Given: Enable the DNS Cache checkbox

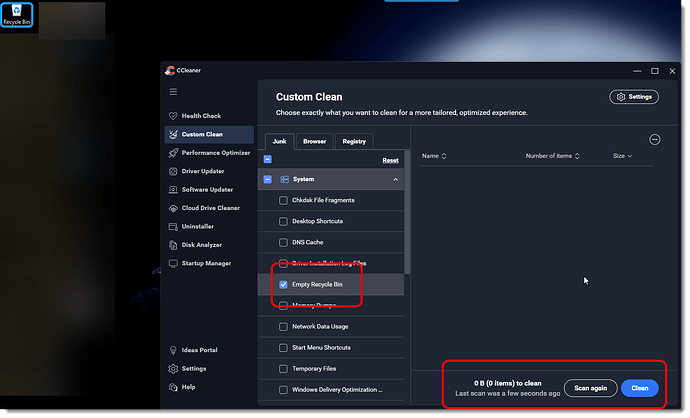Looking at the screenshot, I should [283, 242].
